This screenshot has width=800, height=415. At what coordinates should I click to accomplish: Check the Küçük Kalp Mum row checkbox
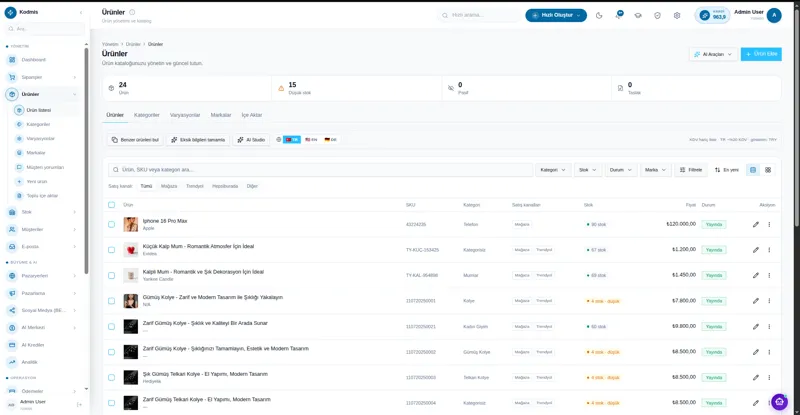111,250
